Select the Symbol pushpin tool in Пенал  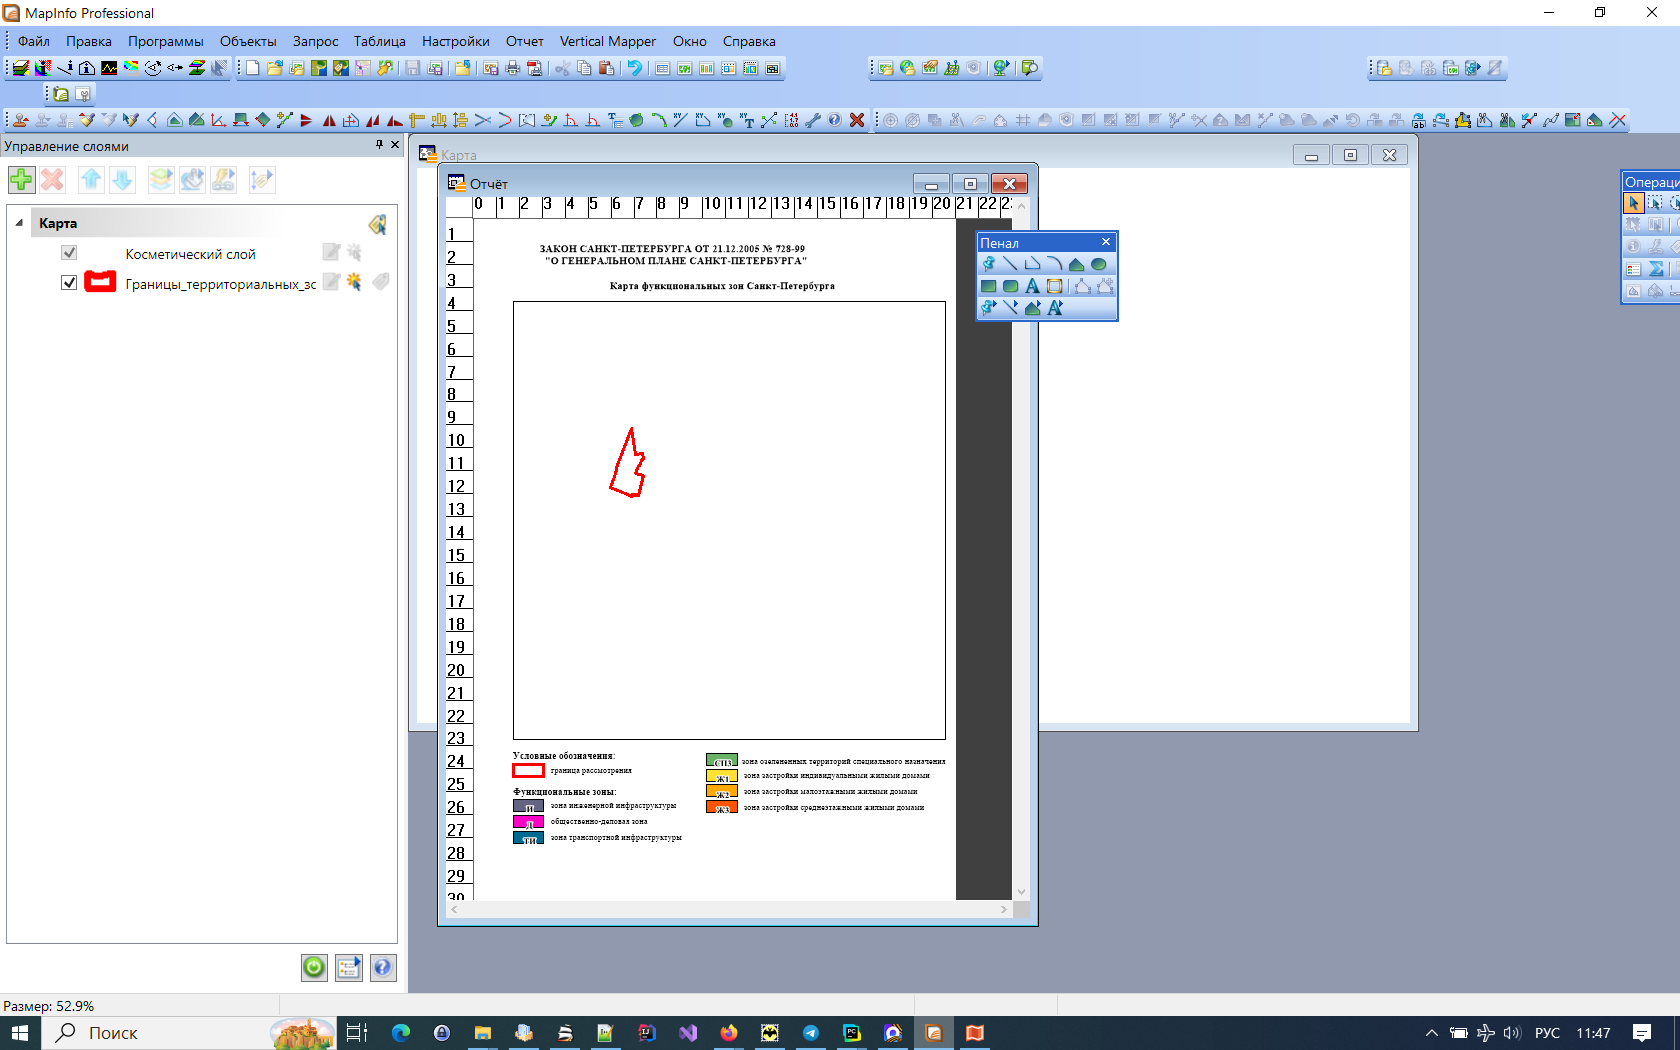tap(988, 264)
